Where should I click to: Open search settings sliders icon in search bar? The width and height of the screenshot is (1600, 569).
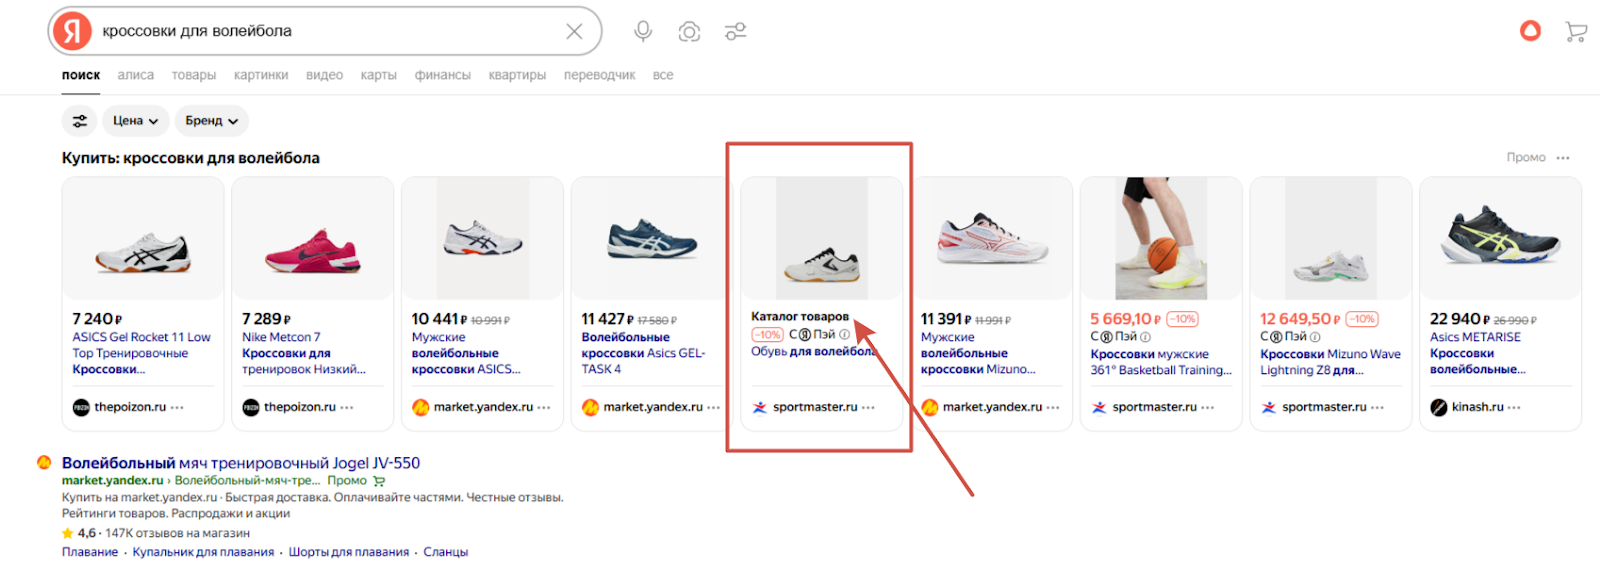click(x=736, y=32)
